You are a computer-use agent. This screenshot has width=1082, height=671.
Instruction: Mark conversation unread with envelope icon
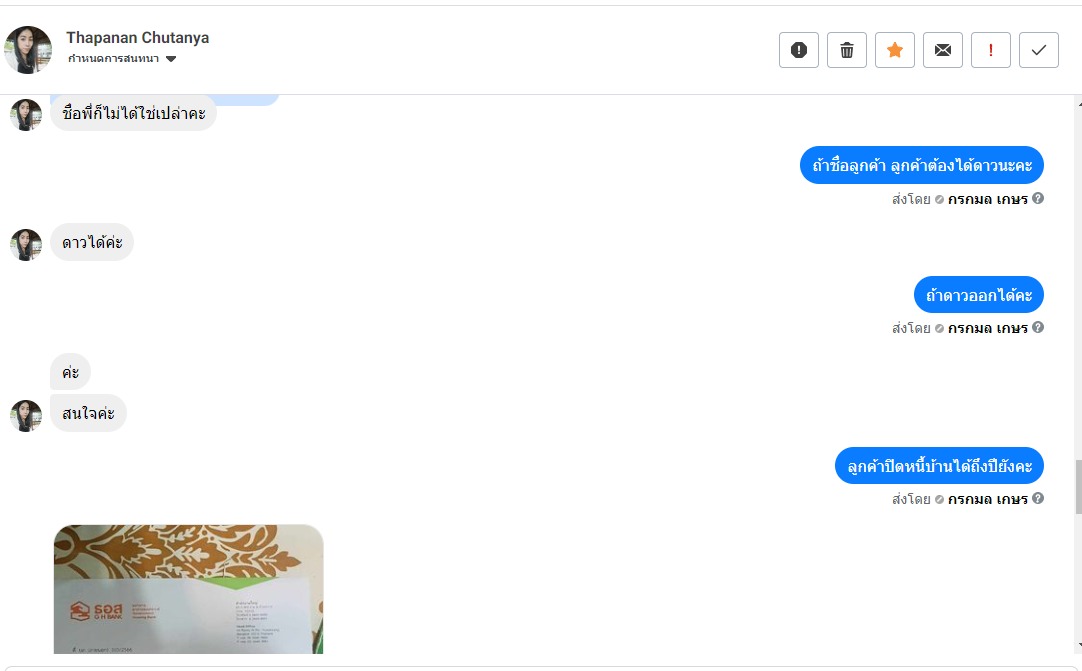943,50
